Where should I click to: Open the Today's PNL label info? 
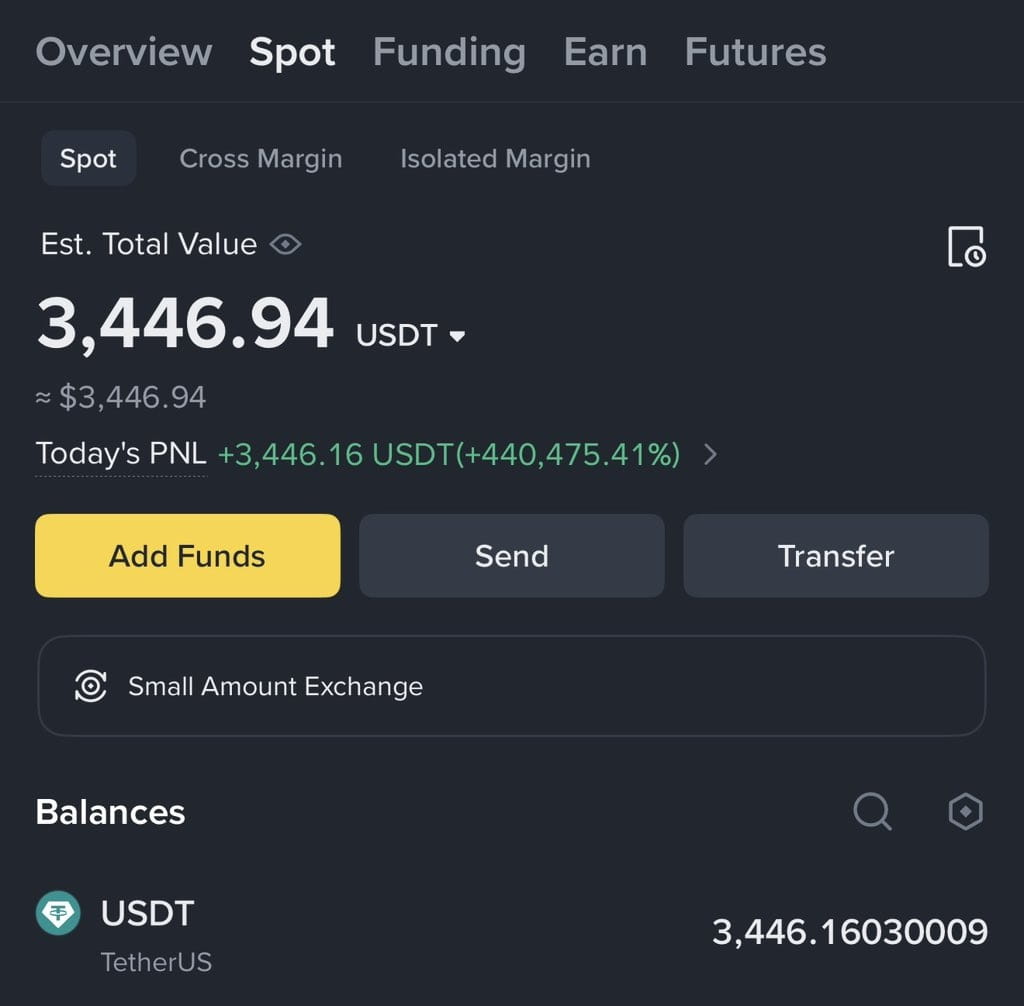[121, 454]
